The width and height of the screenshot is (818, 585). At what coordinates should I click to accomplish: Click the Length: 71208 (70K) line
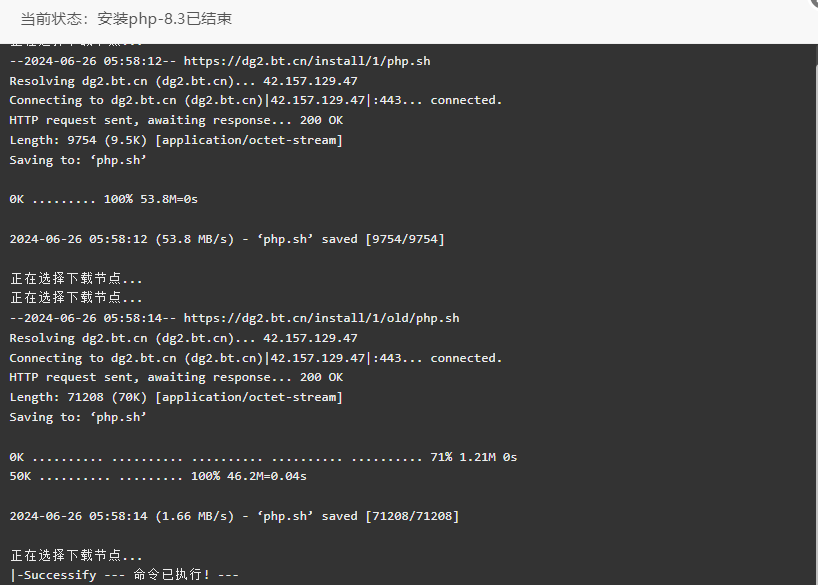point(176,397)
